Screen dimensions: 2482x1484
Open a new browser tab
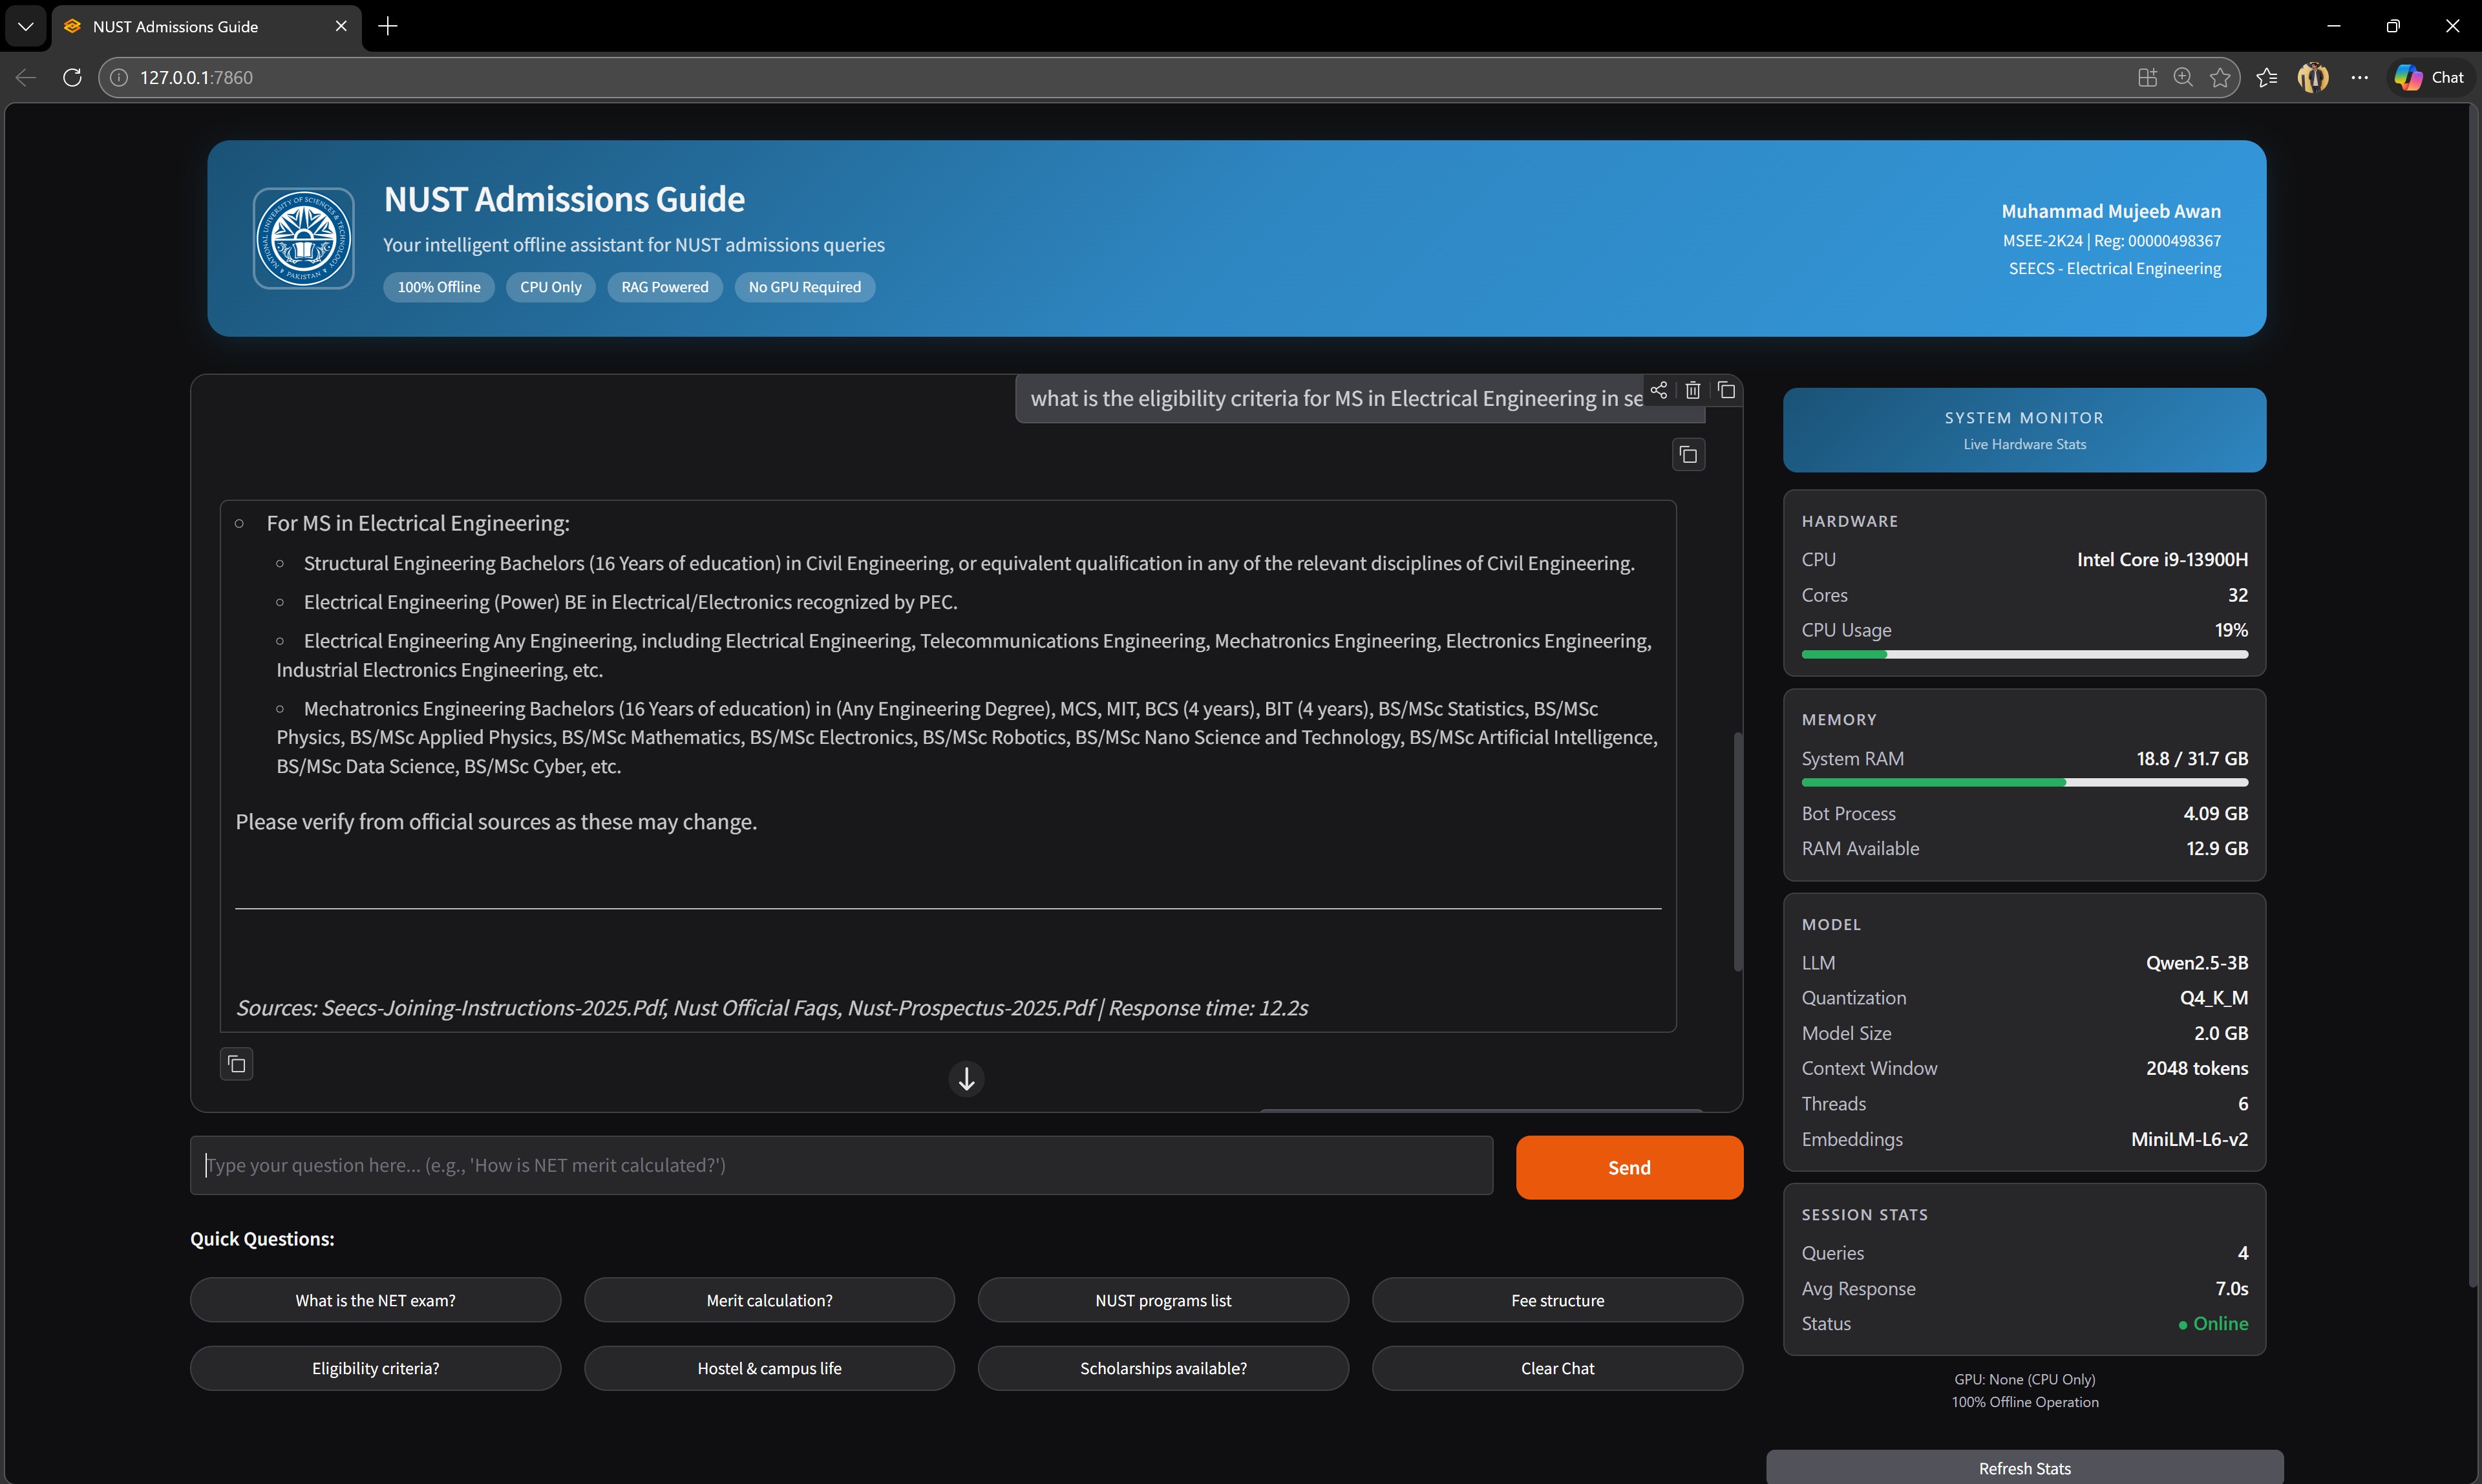(x=388, y=26)
